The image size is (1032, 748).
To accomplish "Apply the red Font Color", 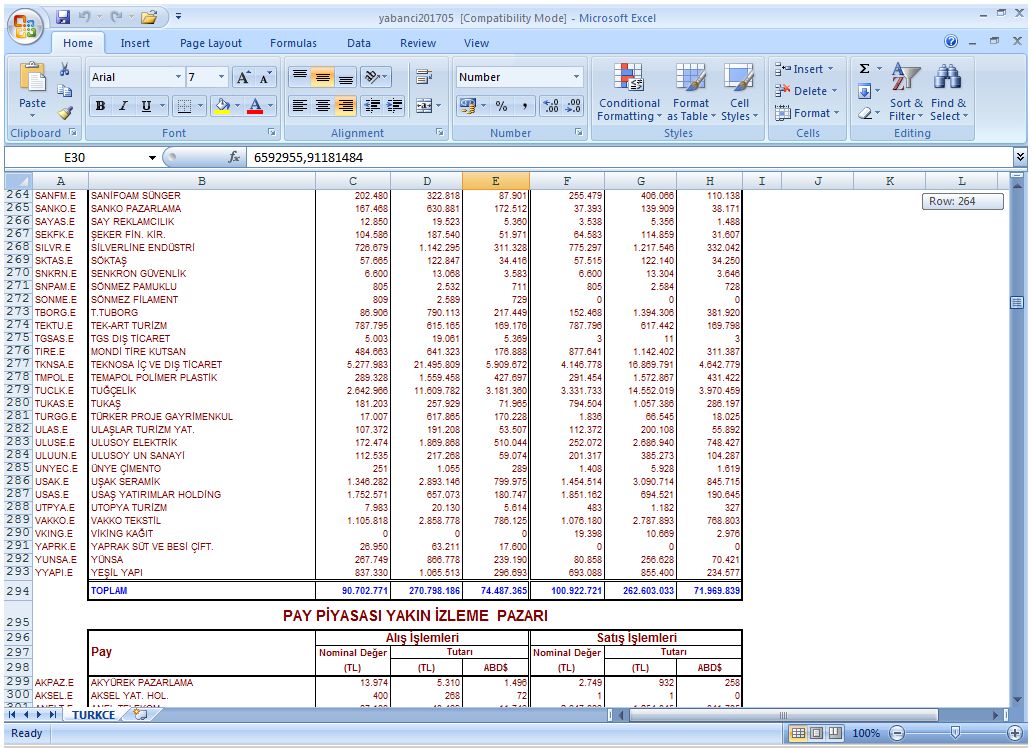I will pos(255,106).
